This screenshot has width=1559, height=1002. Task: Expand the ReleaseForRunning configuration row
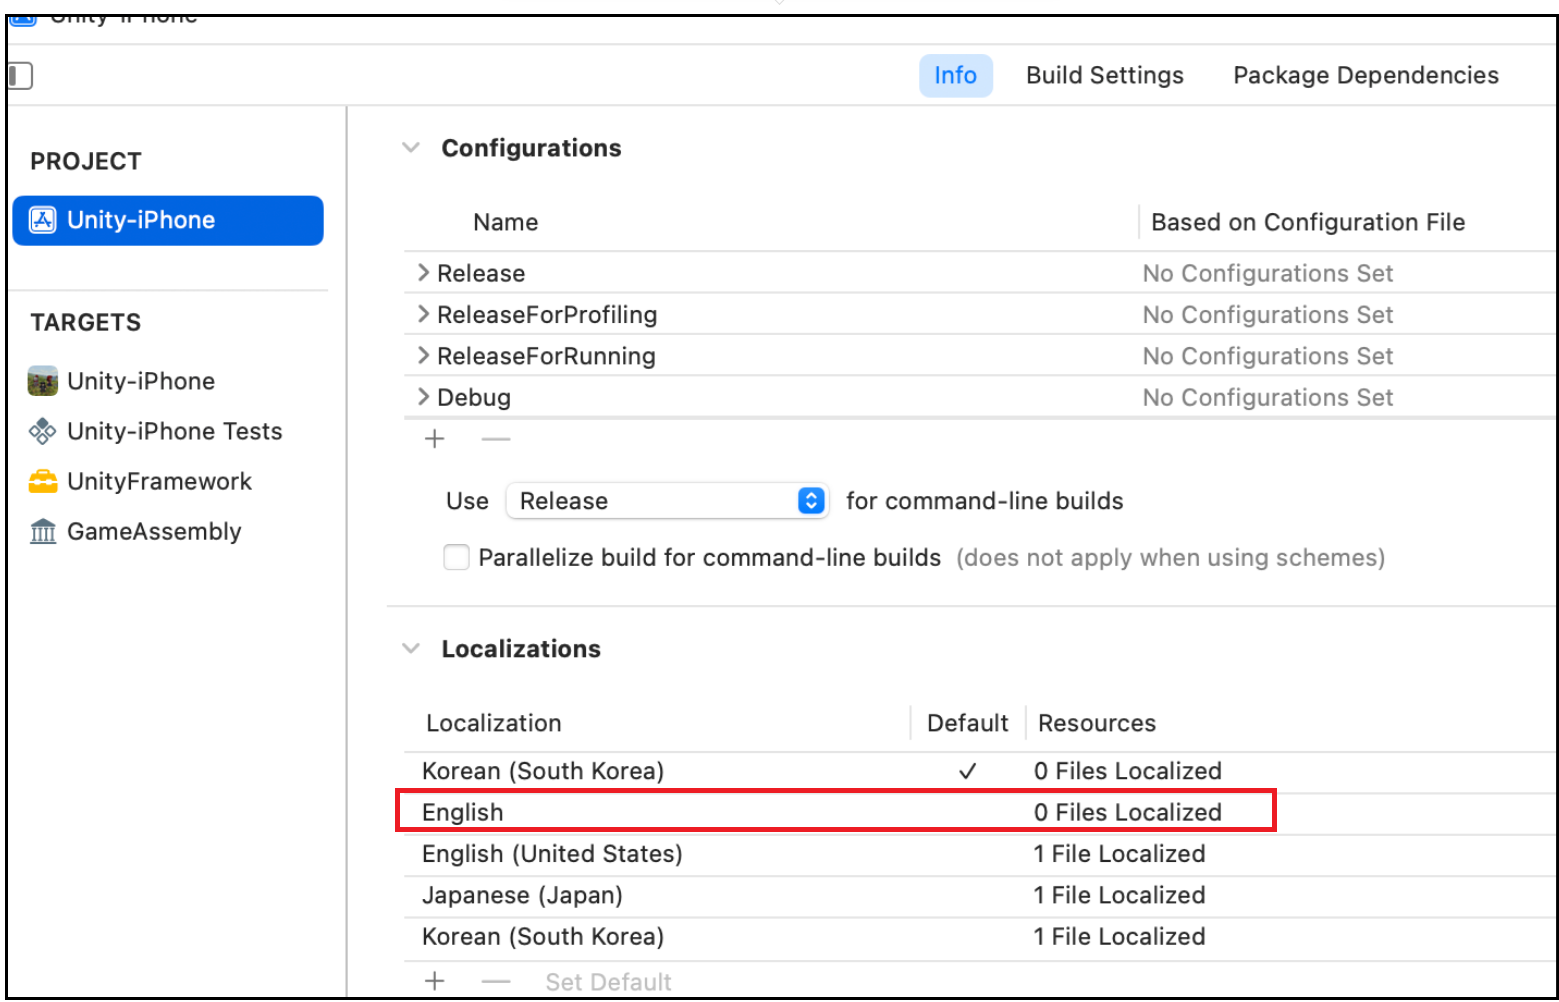tap(423, 355)
